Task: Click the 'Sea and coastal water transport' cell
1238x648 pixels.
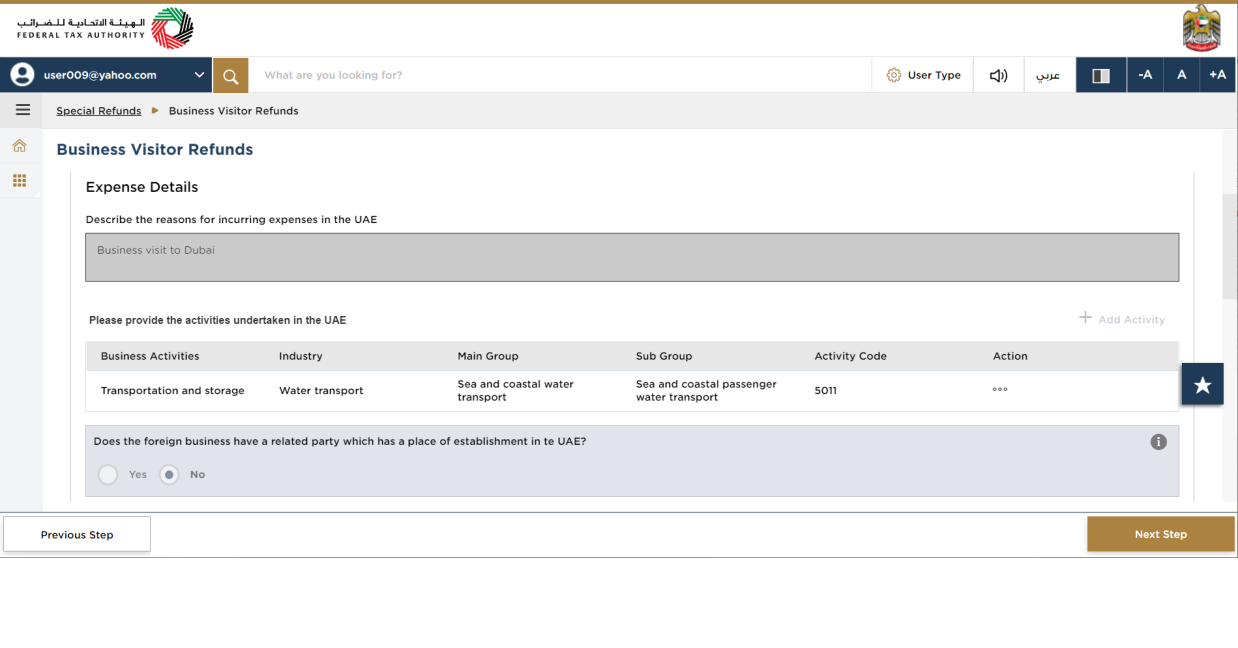Action: coord(516,391)
